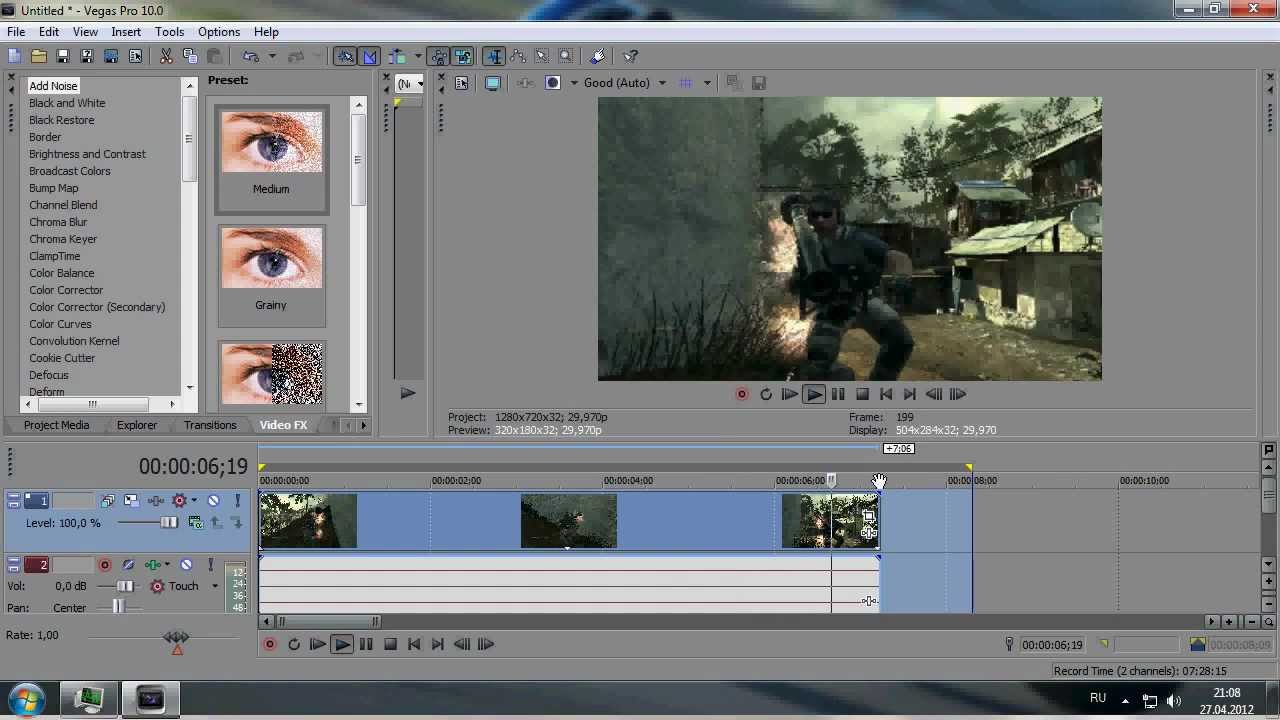Select the Normal Edit tool
The image size is (1280, 720).
(494, 57)
